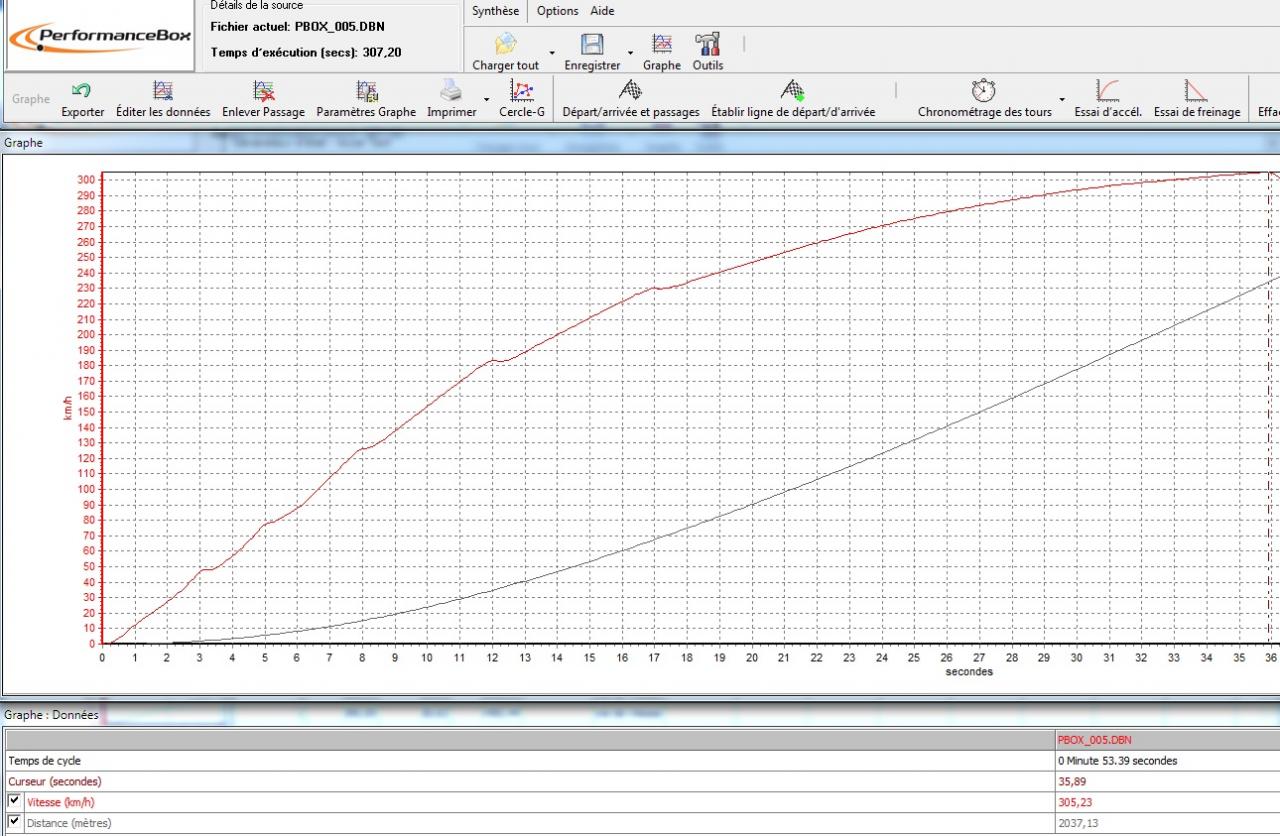Switch to the Synthèse tab
This screenshot has height=836, width=1280.
[495, 11]
